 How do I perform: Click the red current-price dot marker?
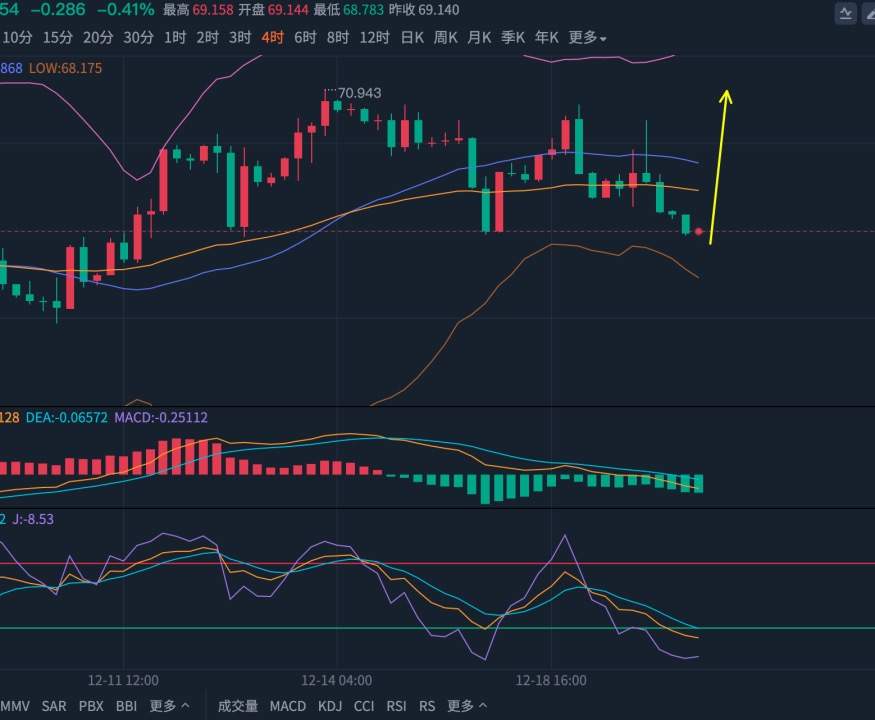point(699,231)
